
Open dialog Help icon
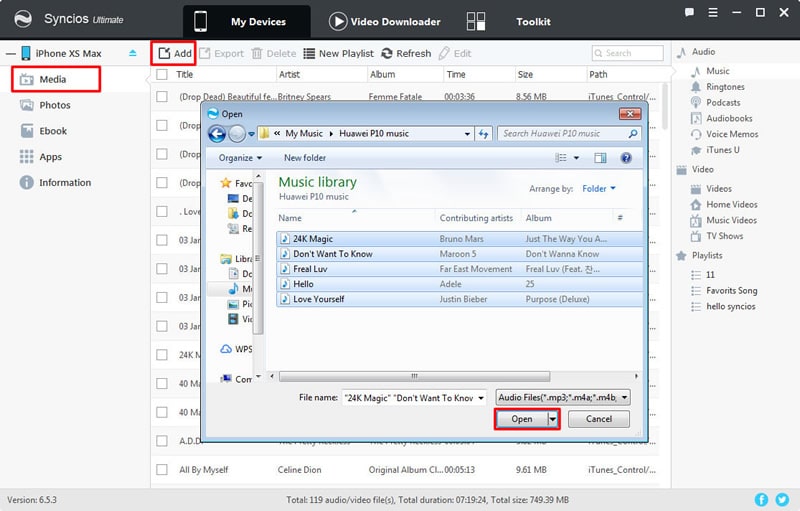coord(626,158)
